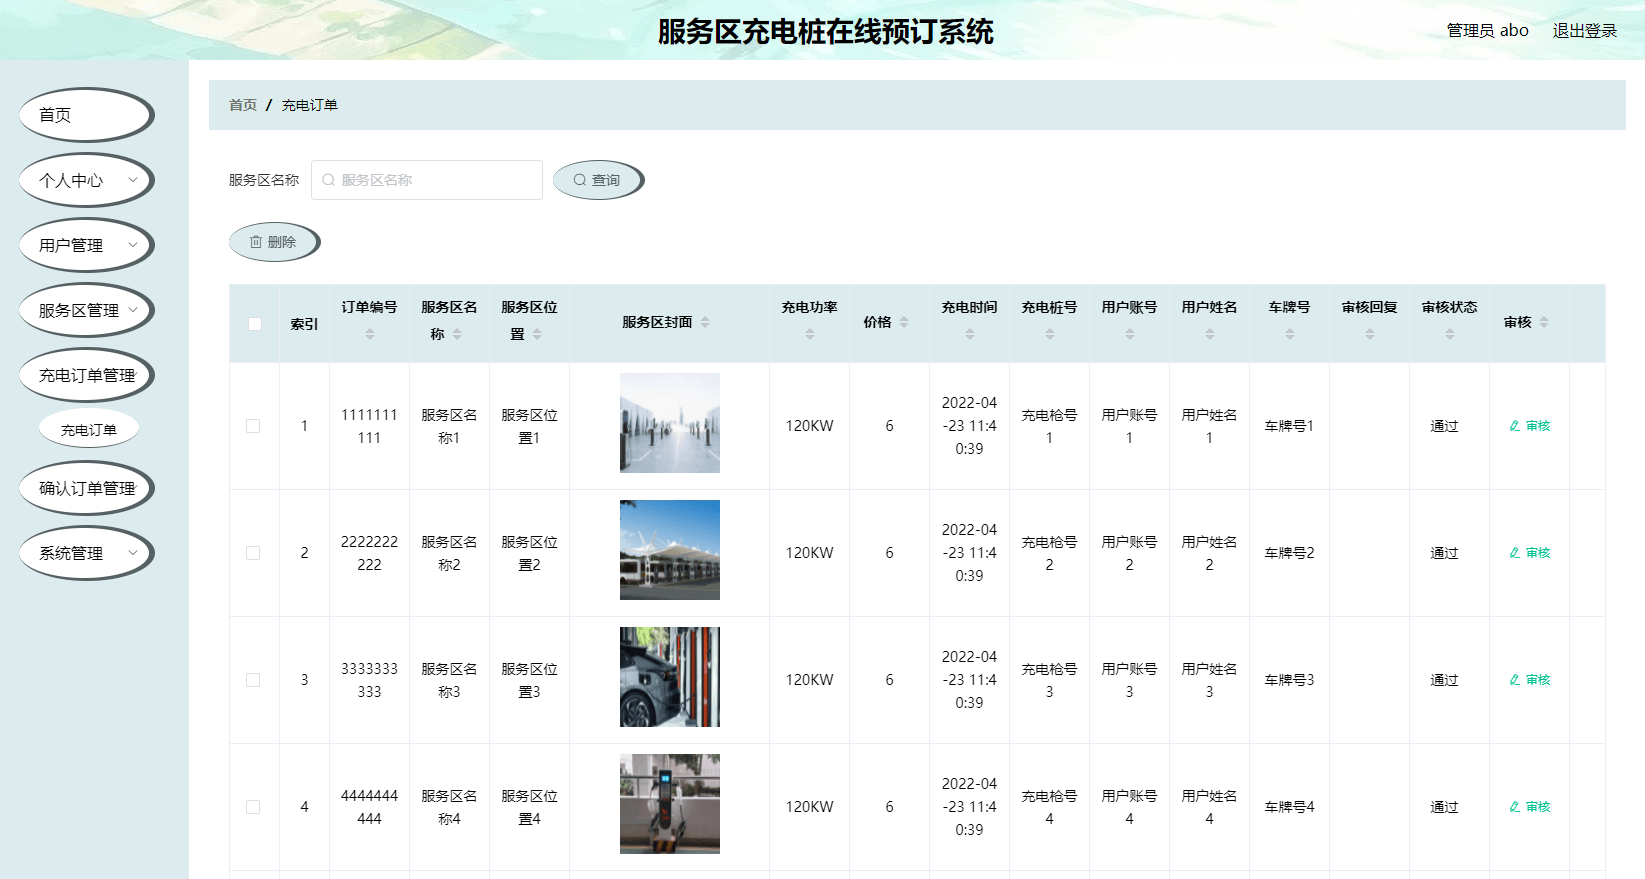1645x879 pixels.
Task: Focus the 服务区名称 search input
Action: [x=427, y=180]
